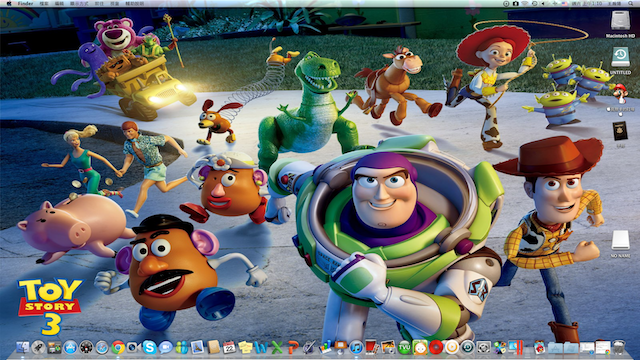Open iCal calendar showing 22
The width and height of the screenshot is (640, 360).
[229, 347]
